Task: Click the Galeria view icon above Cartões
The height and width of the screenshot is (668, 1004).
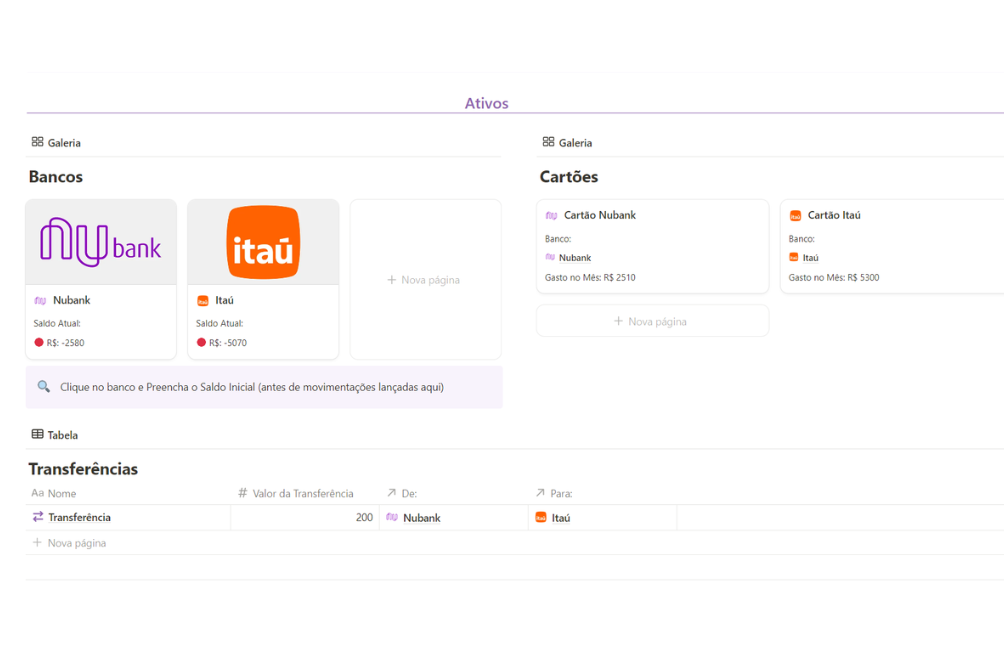Action: click(548, 142)
